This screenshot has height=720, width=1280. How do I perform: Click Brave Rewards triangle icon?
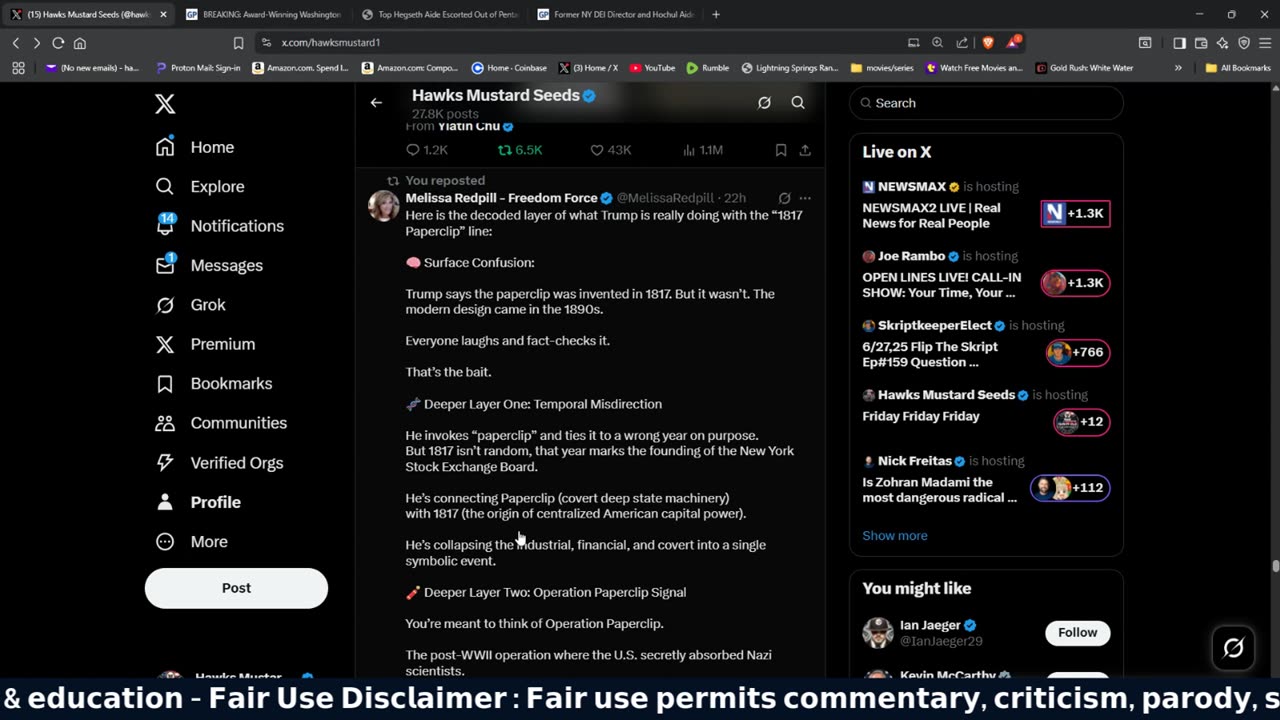pyautogui.click(x=1013, y=43)
